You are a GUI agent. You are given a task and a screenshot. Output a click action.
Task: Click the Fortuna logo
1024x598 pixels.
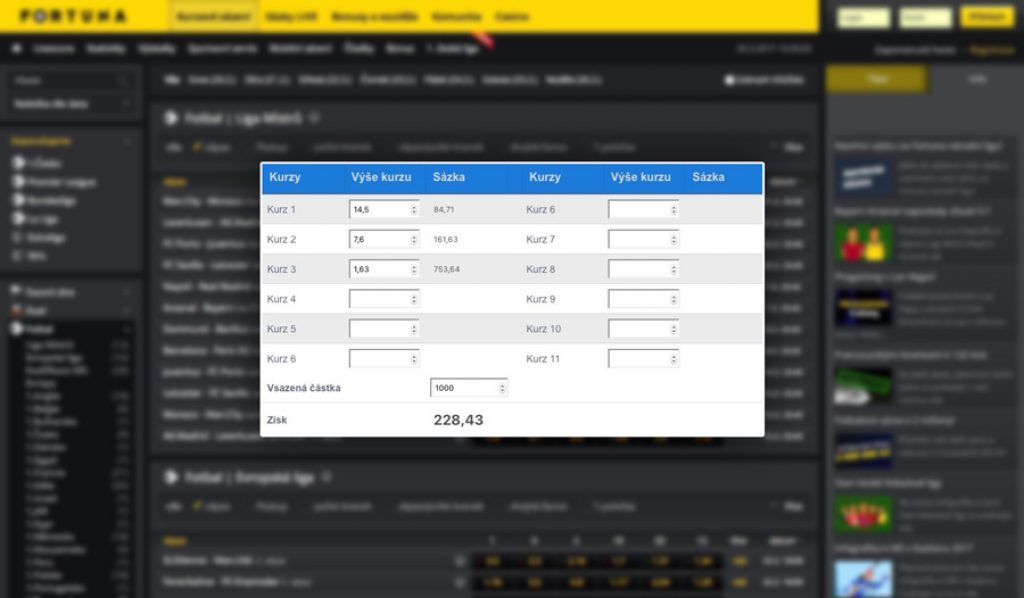74,17
